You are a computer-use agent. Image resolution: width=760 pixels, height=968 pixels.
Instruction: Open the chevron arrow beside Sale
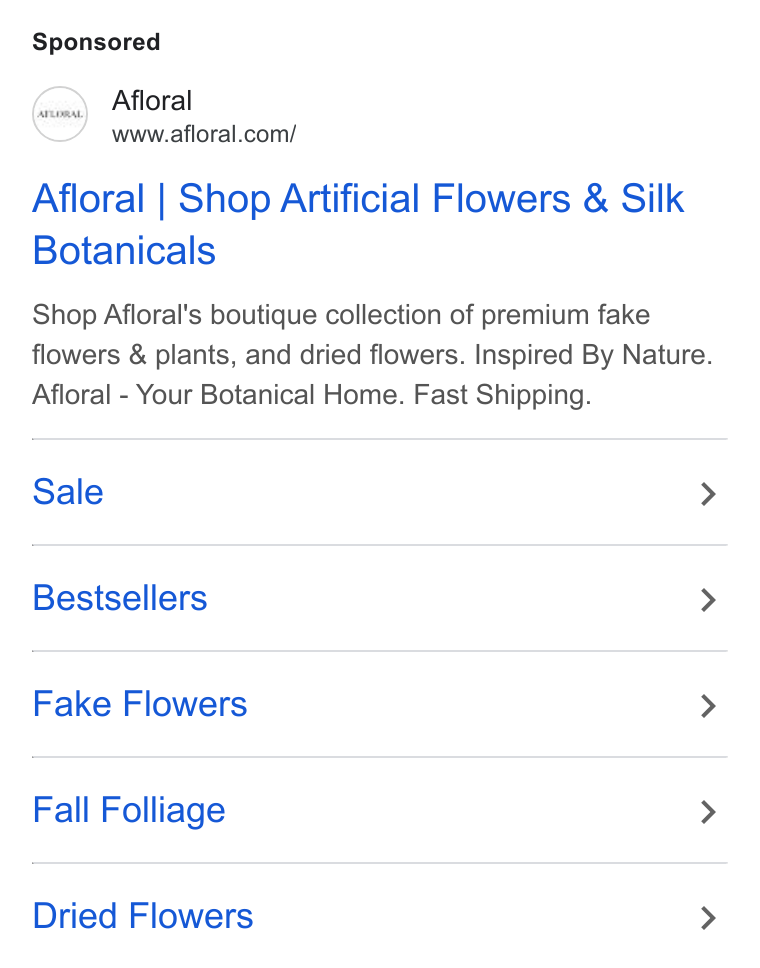point(708,494)
